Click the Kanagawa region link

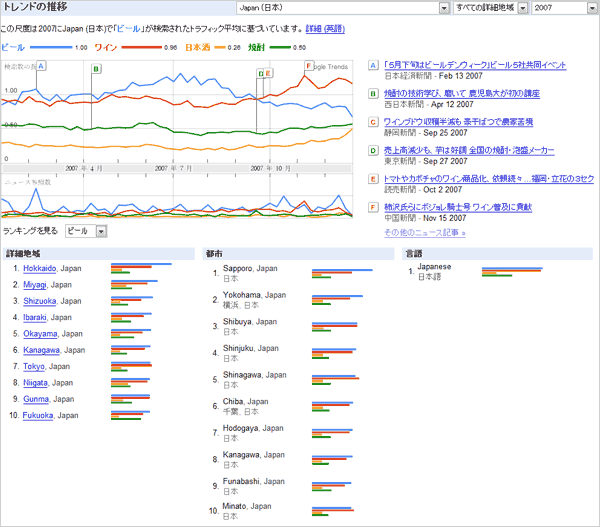coord(41,350)
